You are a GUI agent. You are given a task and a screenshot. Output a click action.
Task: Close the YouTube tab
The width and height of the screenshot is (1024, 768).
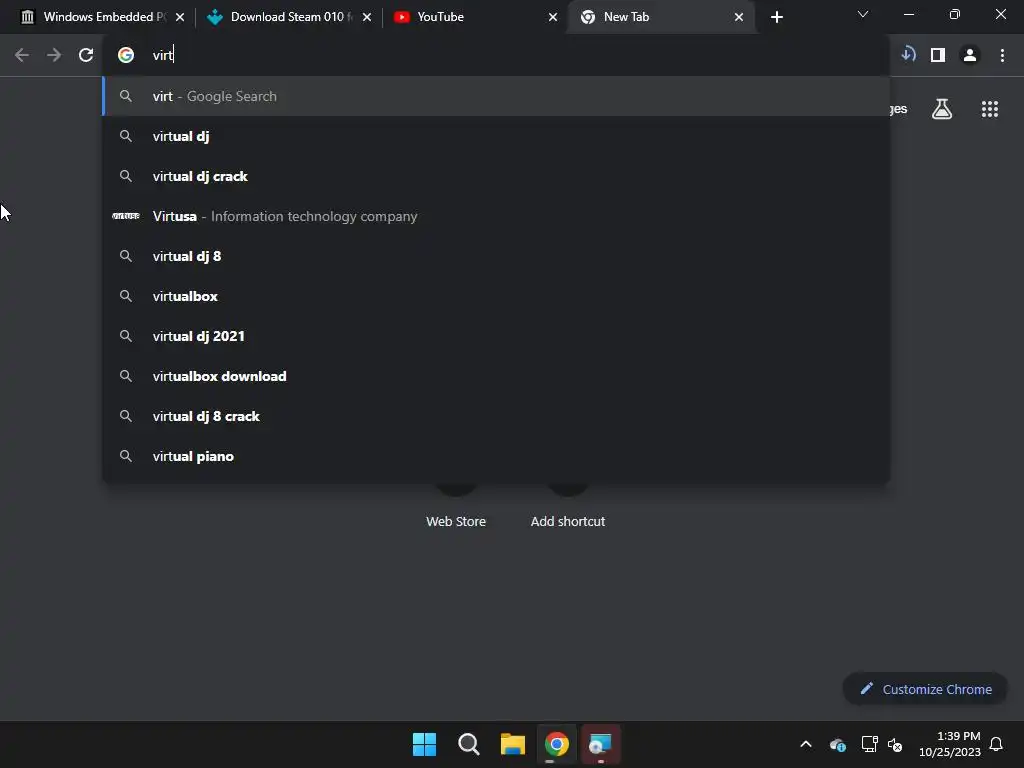tap(552, 17)
